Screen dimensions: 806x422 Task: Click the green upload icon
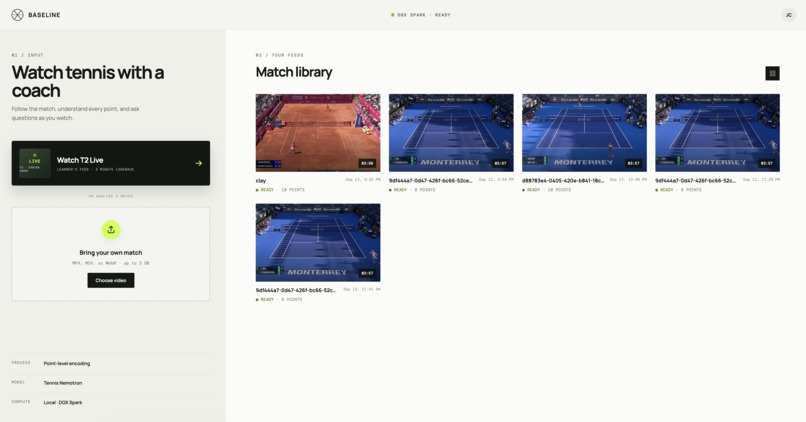pyautogui.click(x=111, y=230)
